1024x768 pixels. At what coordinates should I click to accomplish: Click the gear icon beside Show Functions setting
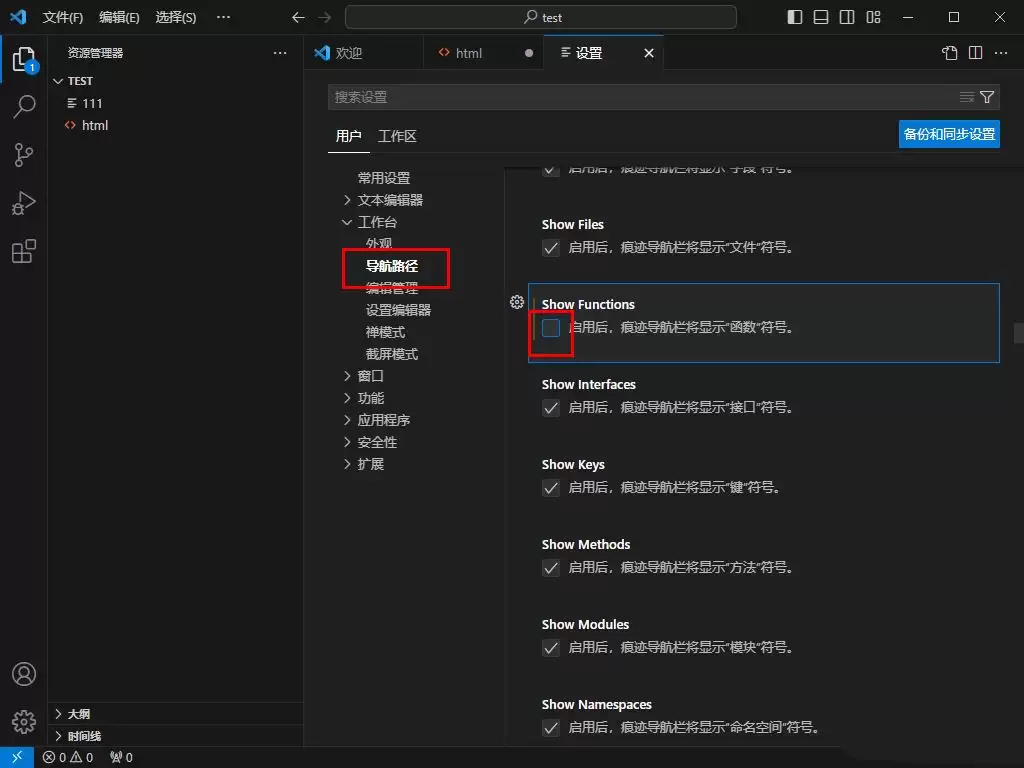pyautogui.click(x=517, y=301)
